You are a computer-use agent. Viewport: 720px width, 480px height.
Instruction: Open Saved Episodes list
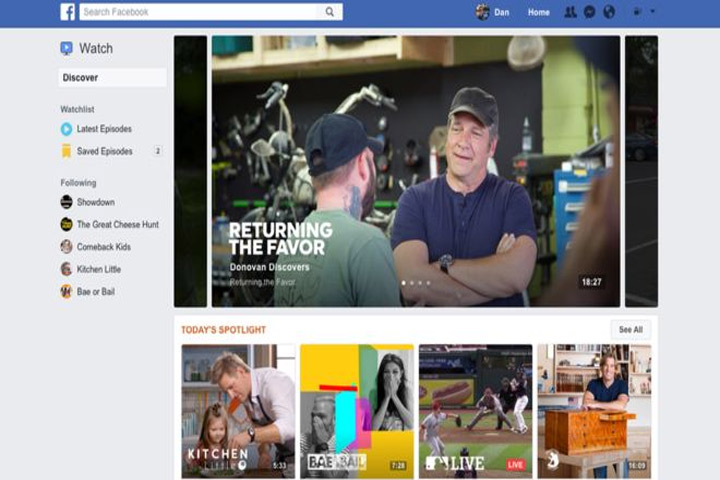105,151
